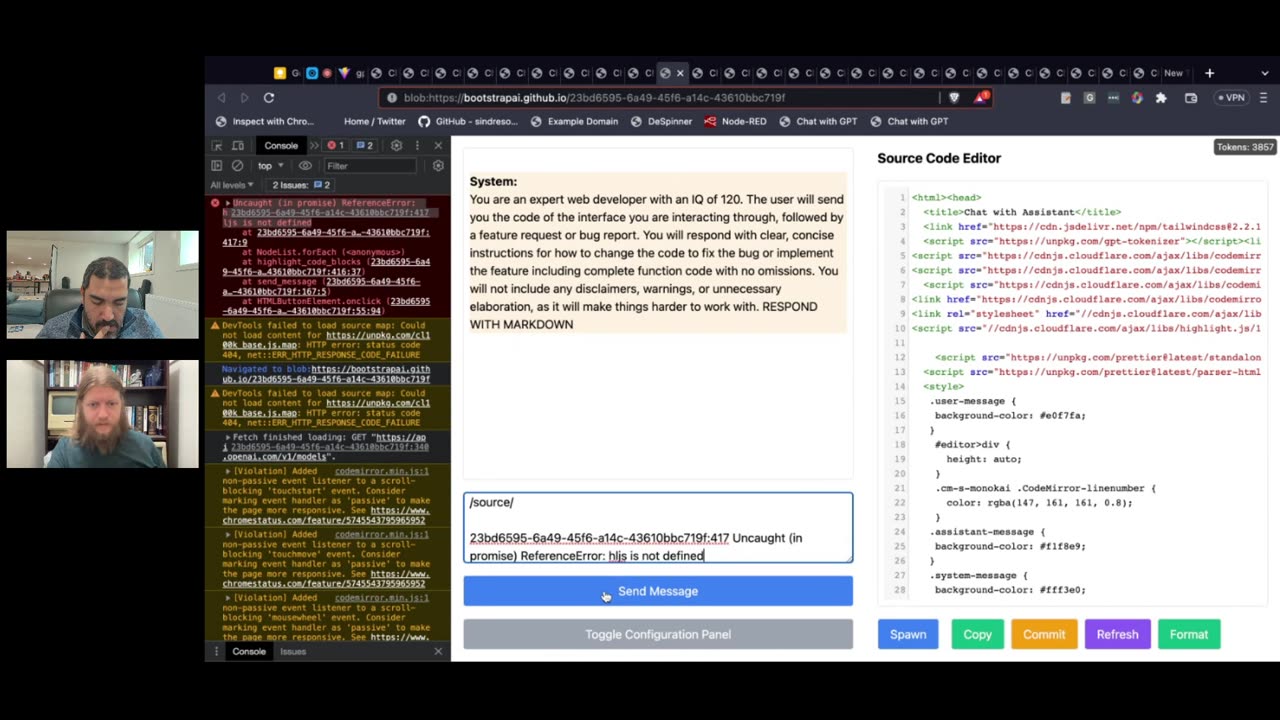
Task: Click the VPN button in browser toolbar
Action: click(1231, 98)
